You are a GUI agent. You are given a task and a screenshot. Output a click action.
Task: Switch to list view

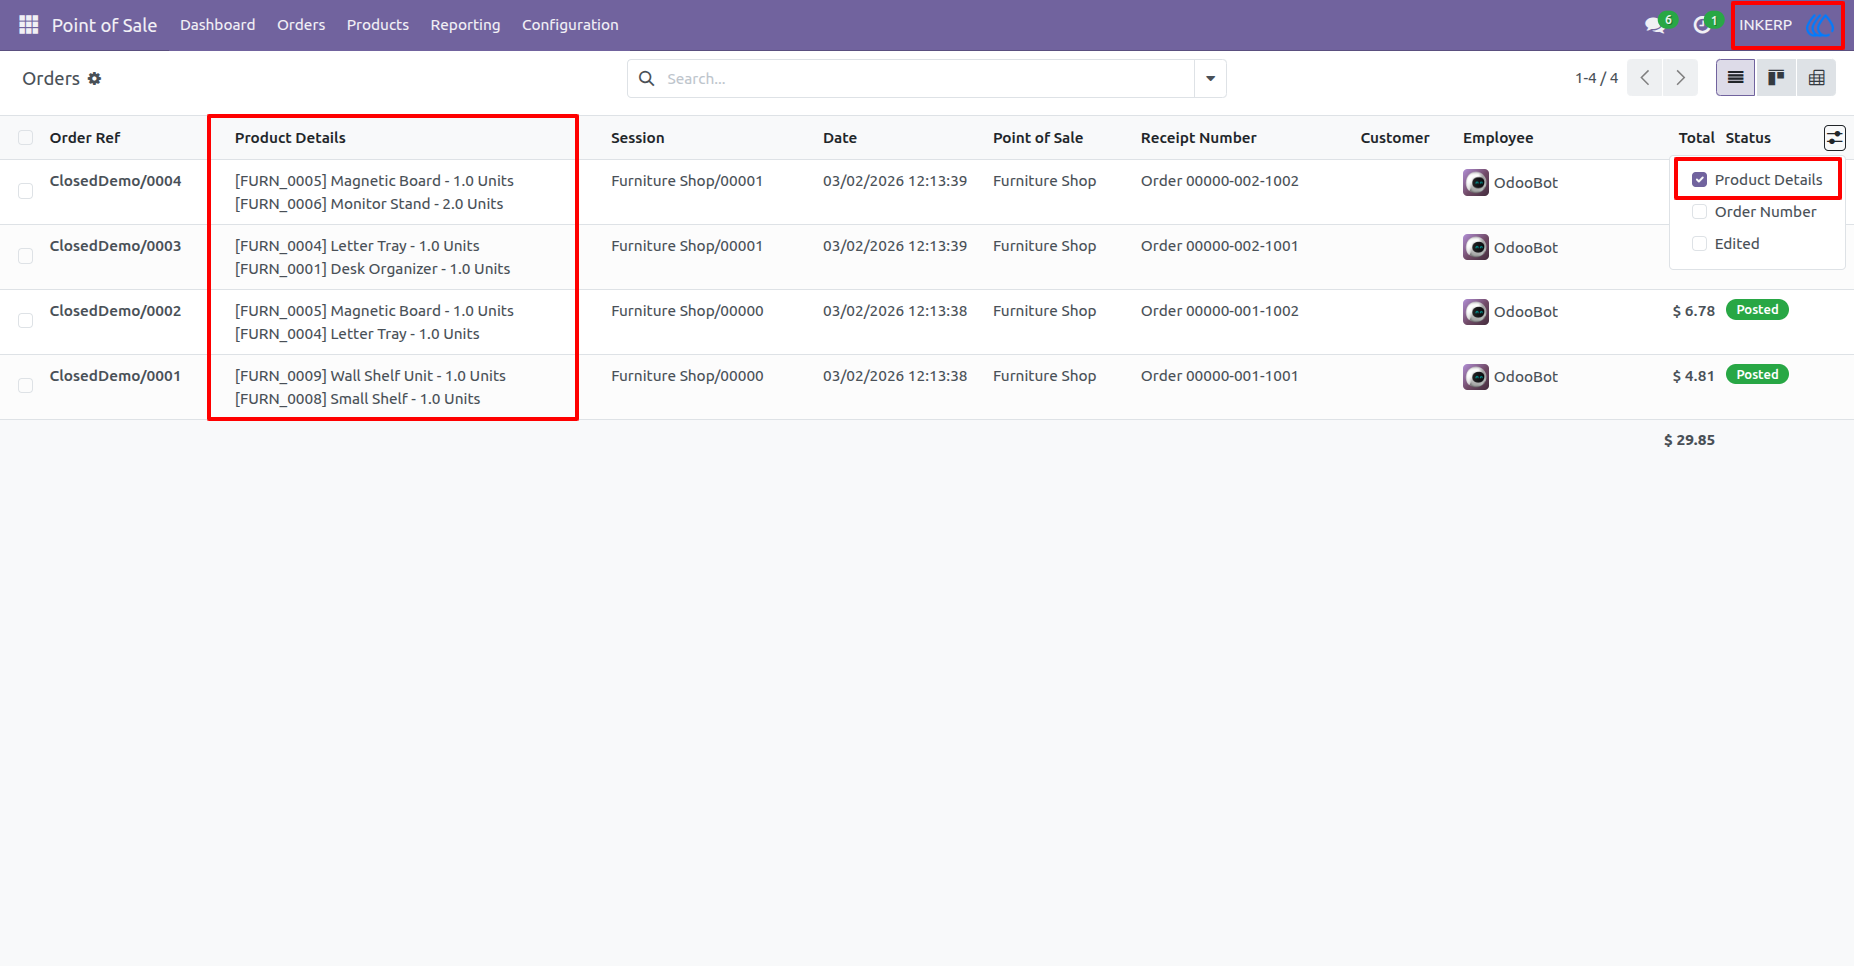1736,78
